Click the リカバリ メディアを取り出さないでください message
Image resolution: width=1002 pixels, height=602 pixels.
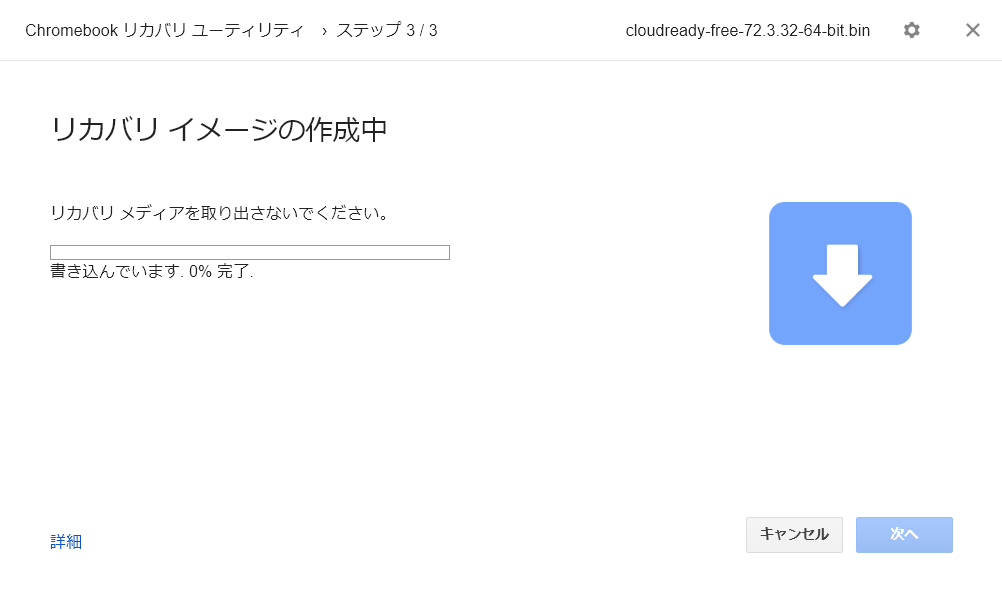click(x=219, y=212)
